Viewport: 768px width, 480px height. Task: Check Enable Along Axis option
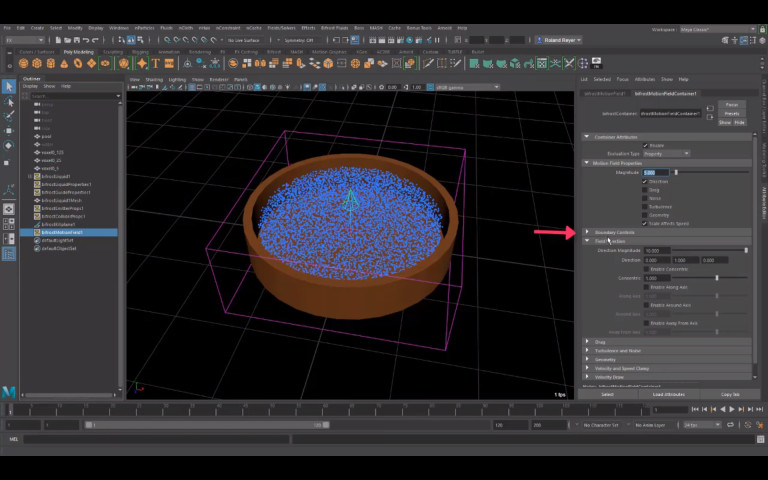pyautogui.click(x=646, y=288)
